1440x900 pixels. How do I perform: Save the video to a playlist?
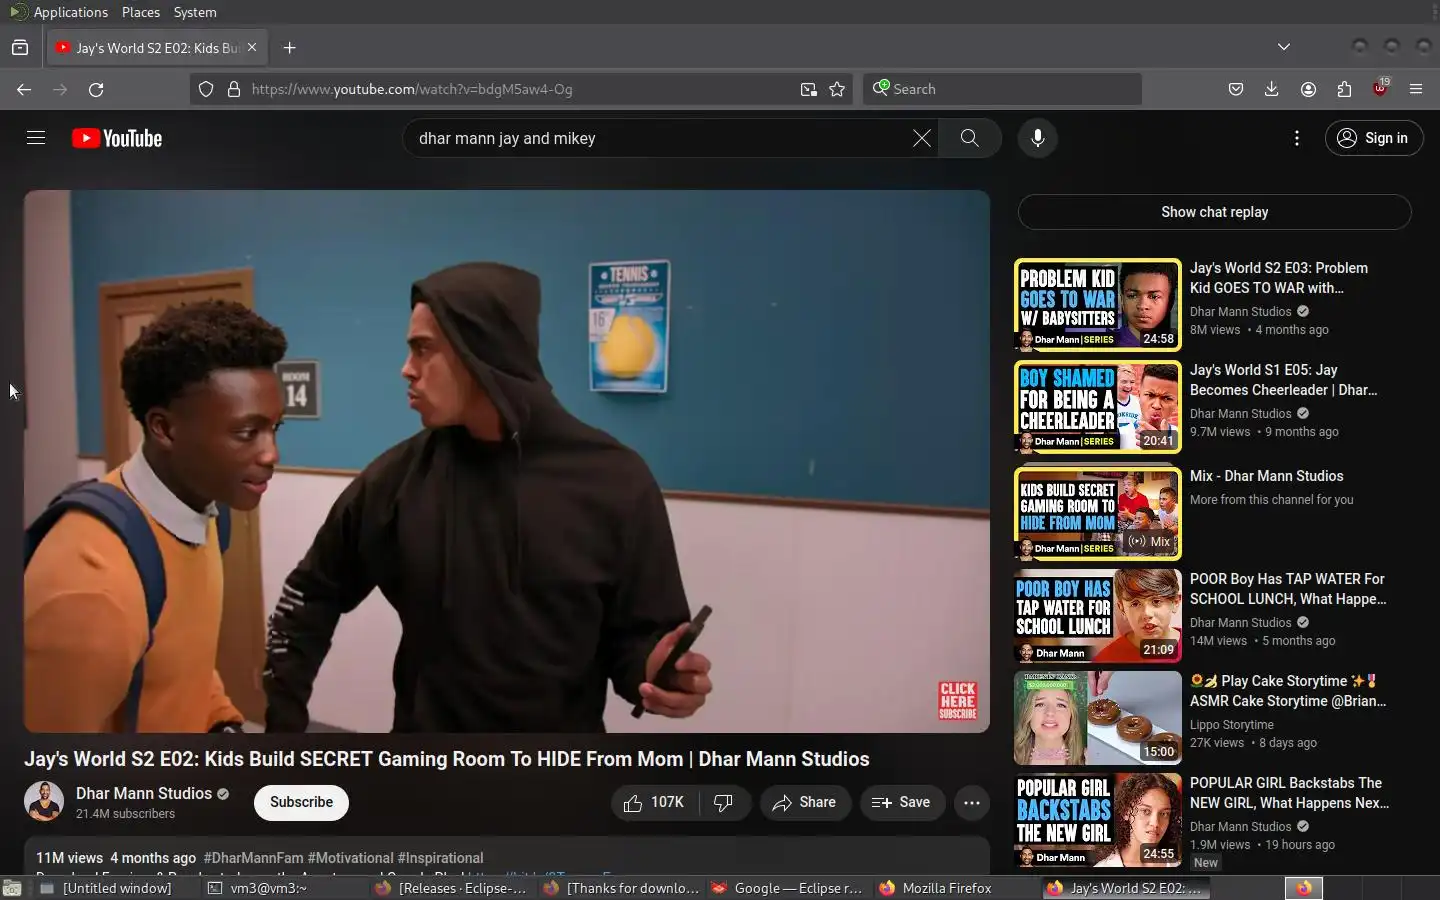(902, 802)
